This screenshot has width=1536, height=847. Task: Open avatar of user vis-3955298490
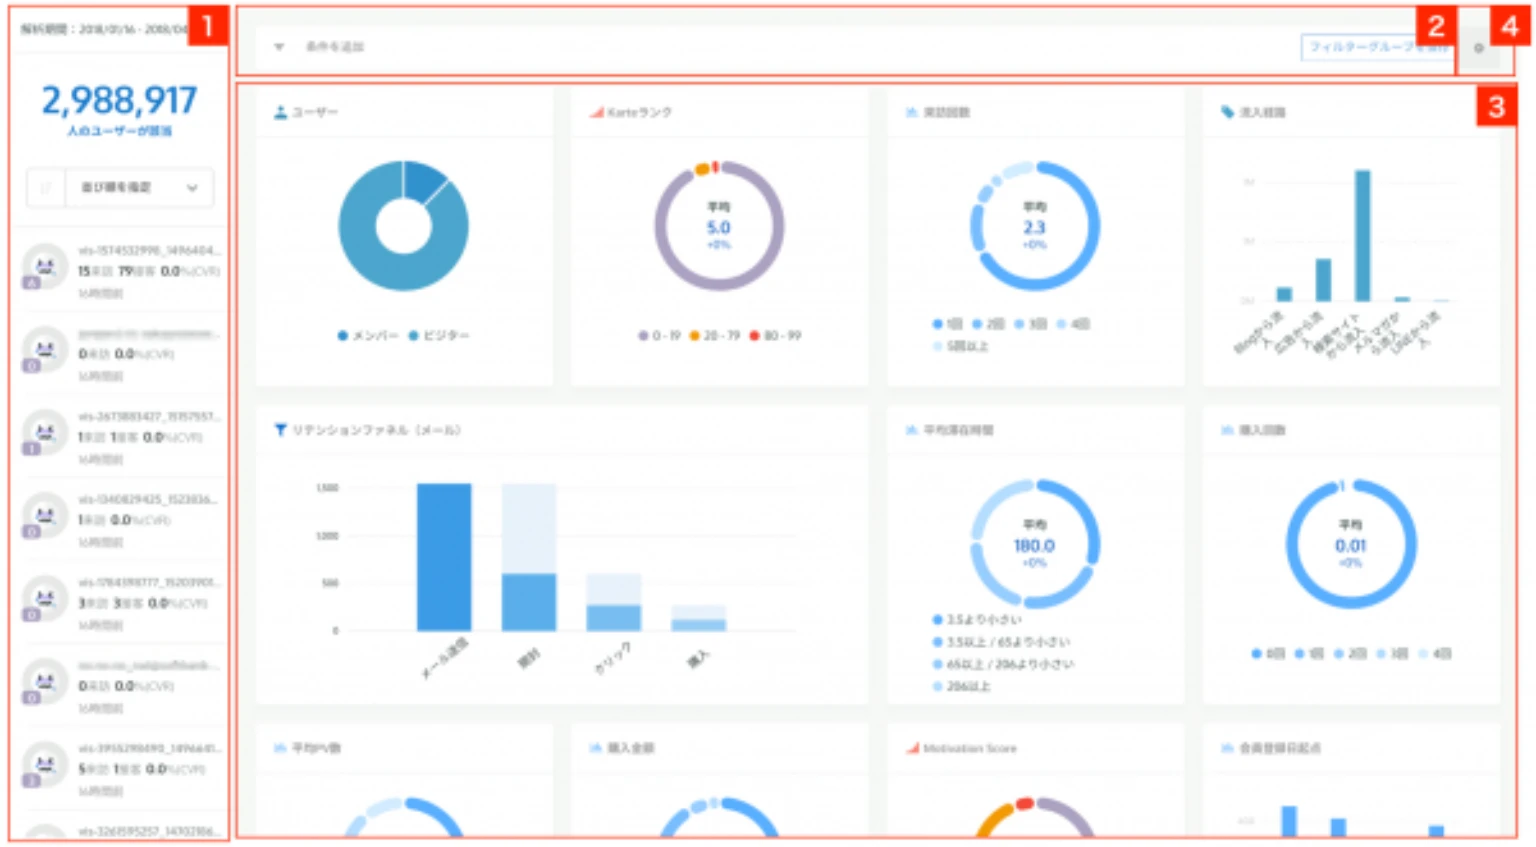click(x=45, y=764)
